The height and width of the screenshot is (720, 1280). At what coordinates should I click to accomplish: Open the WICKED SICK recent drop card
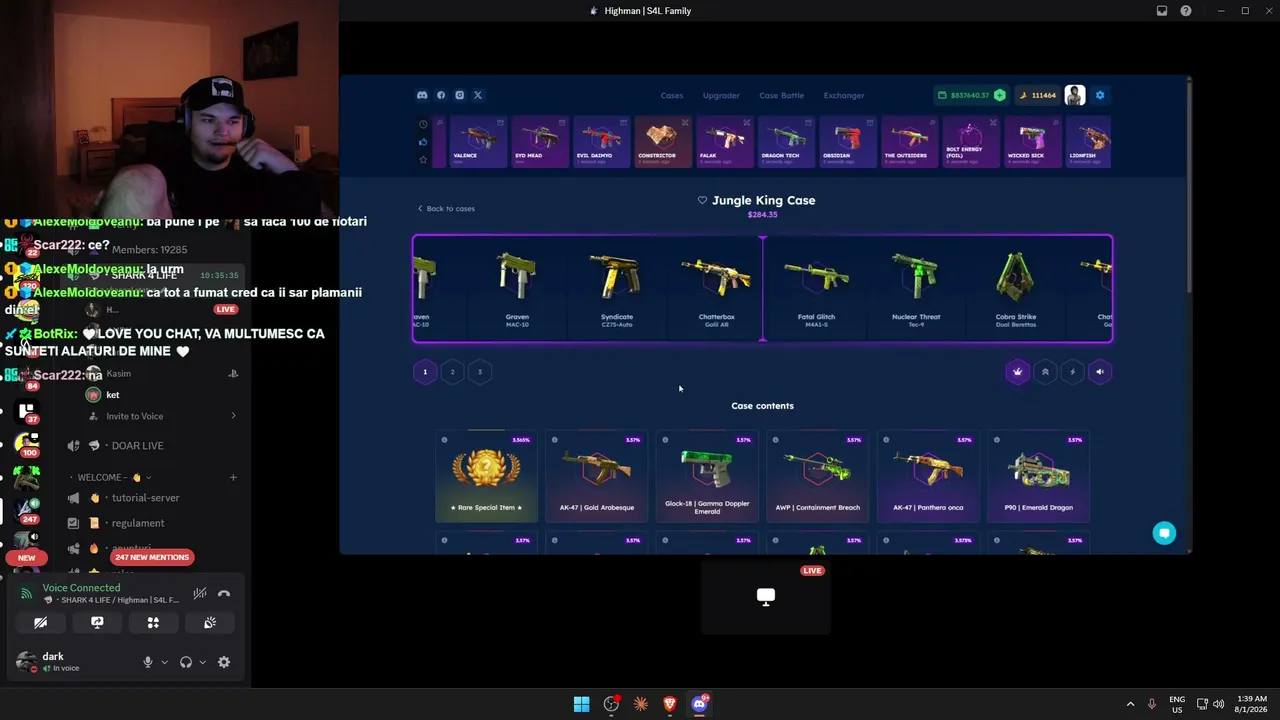click(x=1032, y=141)
